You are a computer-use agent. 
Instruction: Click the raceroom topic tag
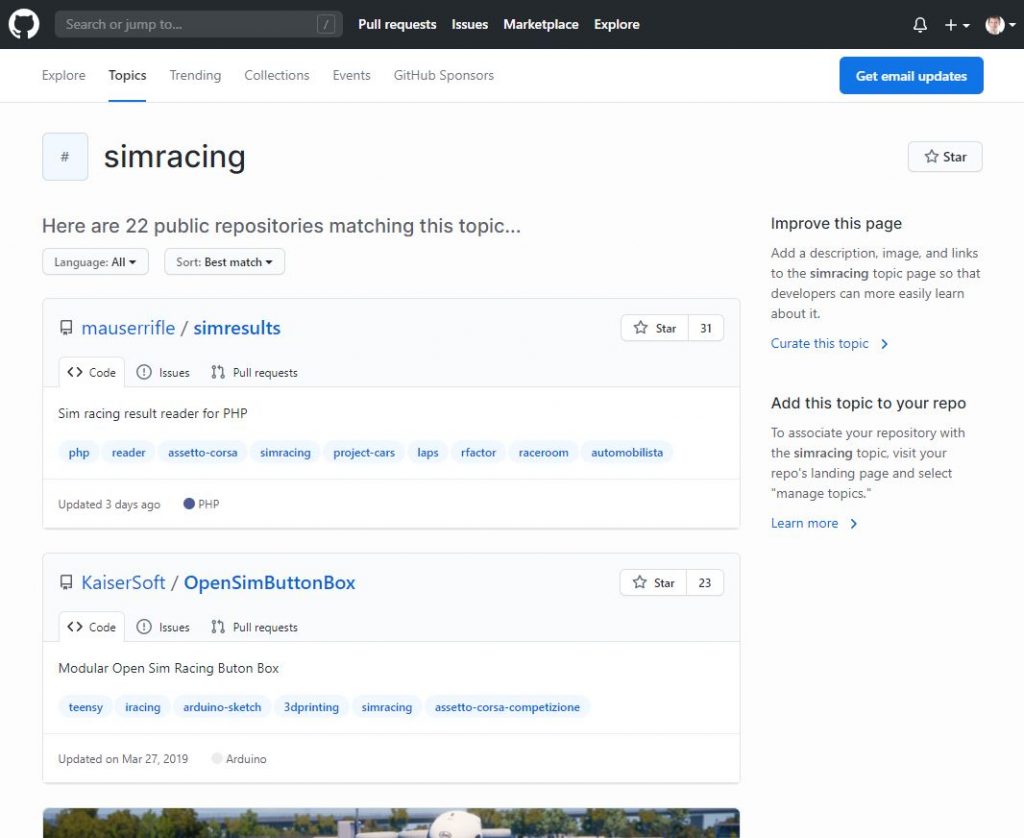pyautogui.click(x=543, y=452)
